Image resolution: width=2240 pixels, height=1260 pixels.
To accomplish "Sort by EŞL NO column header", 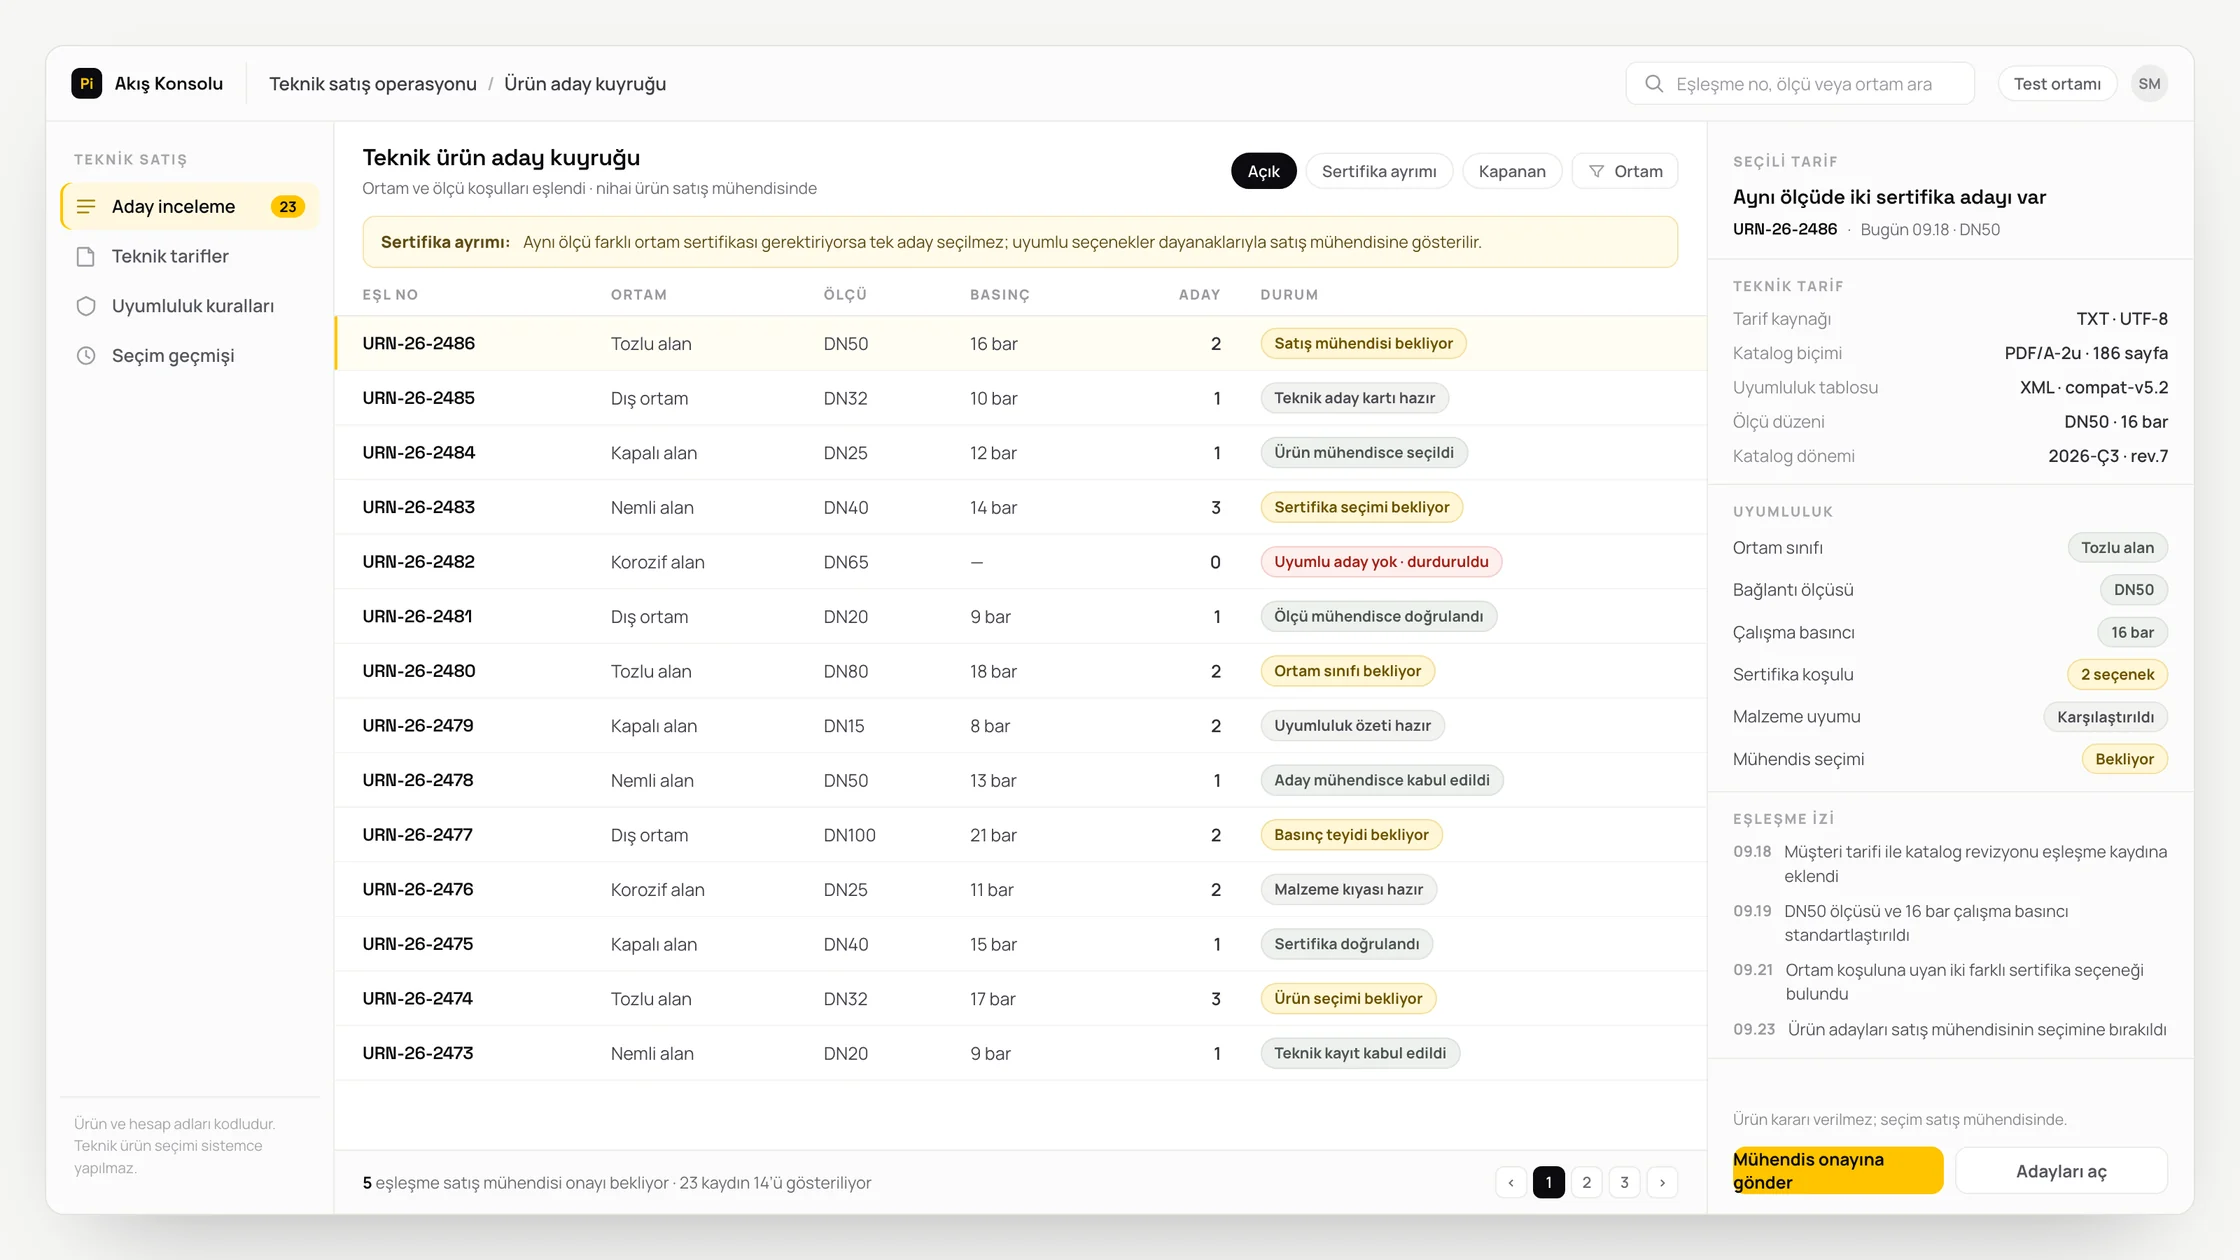I will (x=390, y=295).
